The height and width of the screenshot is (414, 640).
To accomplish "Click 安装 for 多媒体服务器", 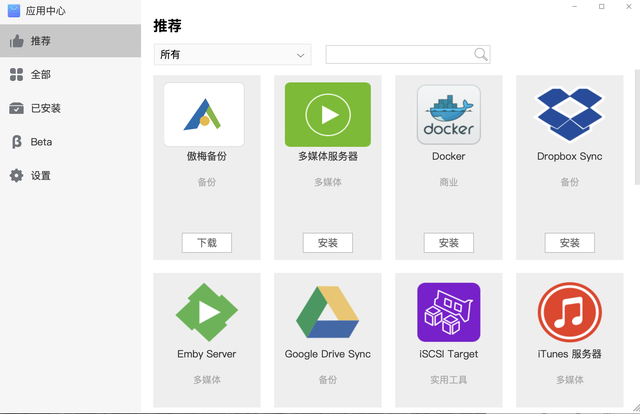I will pyautogui.click(x=328, y=243).
